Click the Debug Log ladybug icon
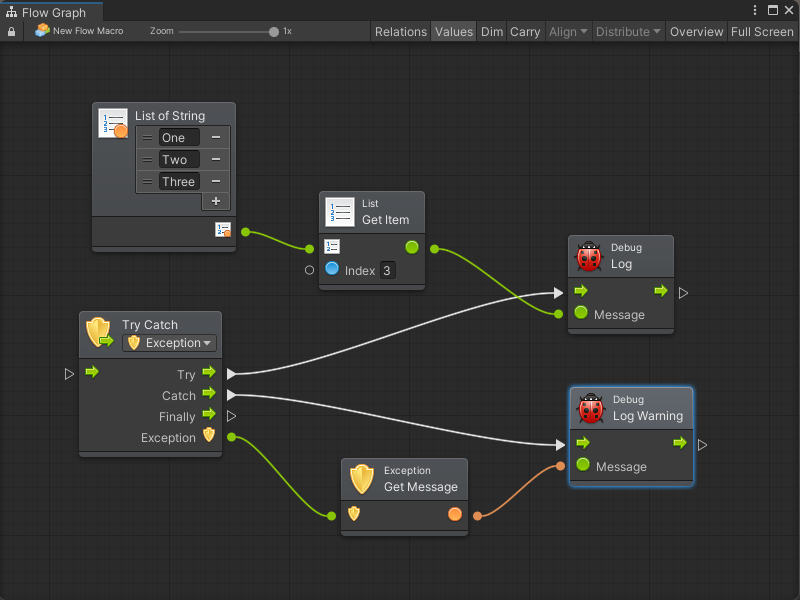The image size is (800, 600). click(x=589, y=257)
